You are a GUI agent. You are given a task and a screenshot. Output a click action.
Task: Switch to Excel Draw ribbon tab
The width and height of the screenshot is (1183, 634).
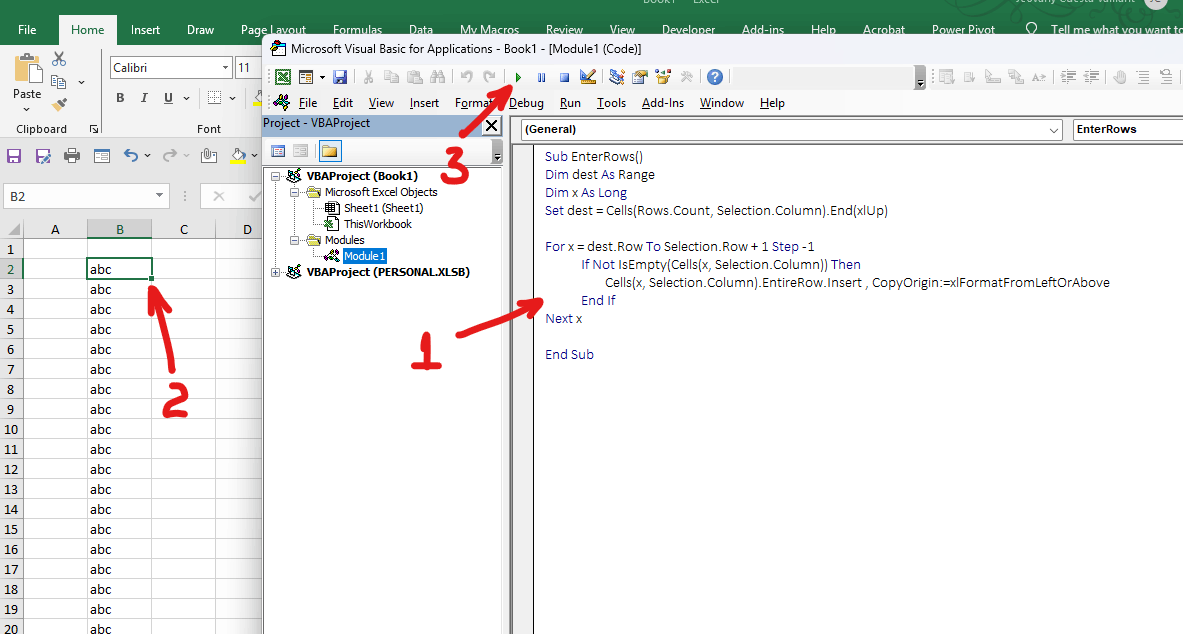click(x=200, y=30)
